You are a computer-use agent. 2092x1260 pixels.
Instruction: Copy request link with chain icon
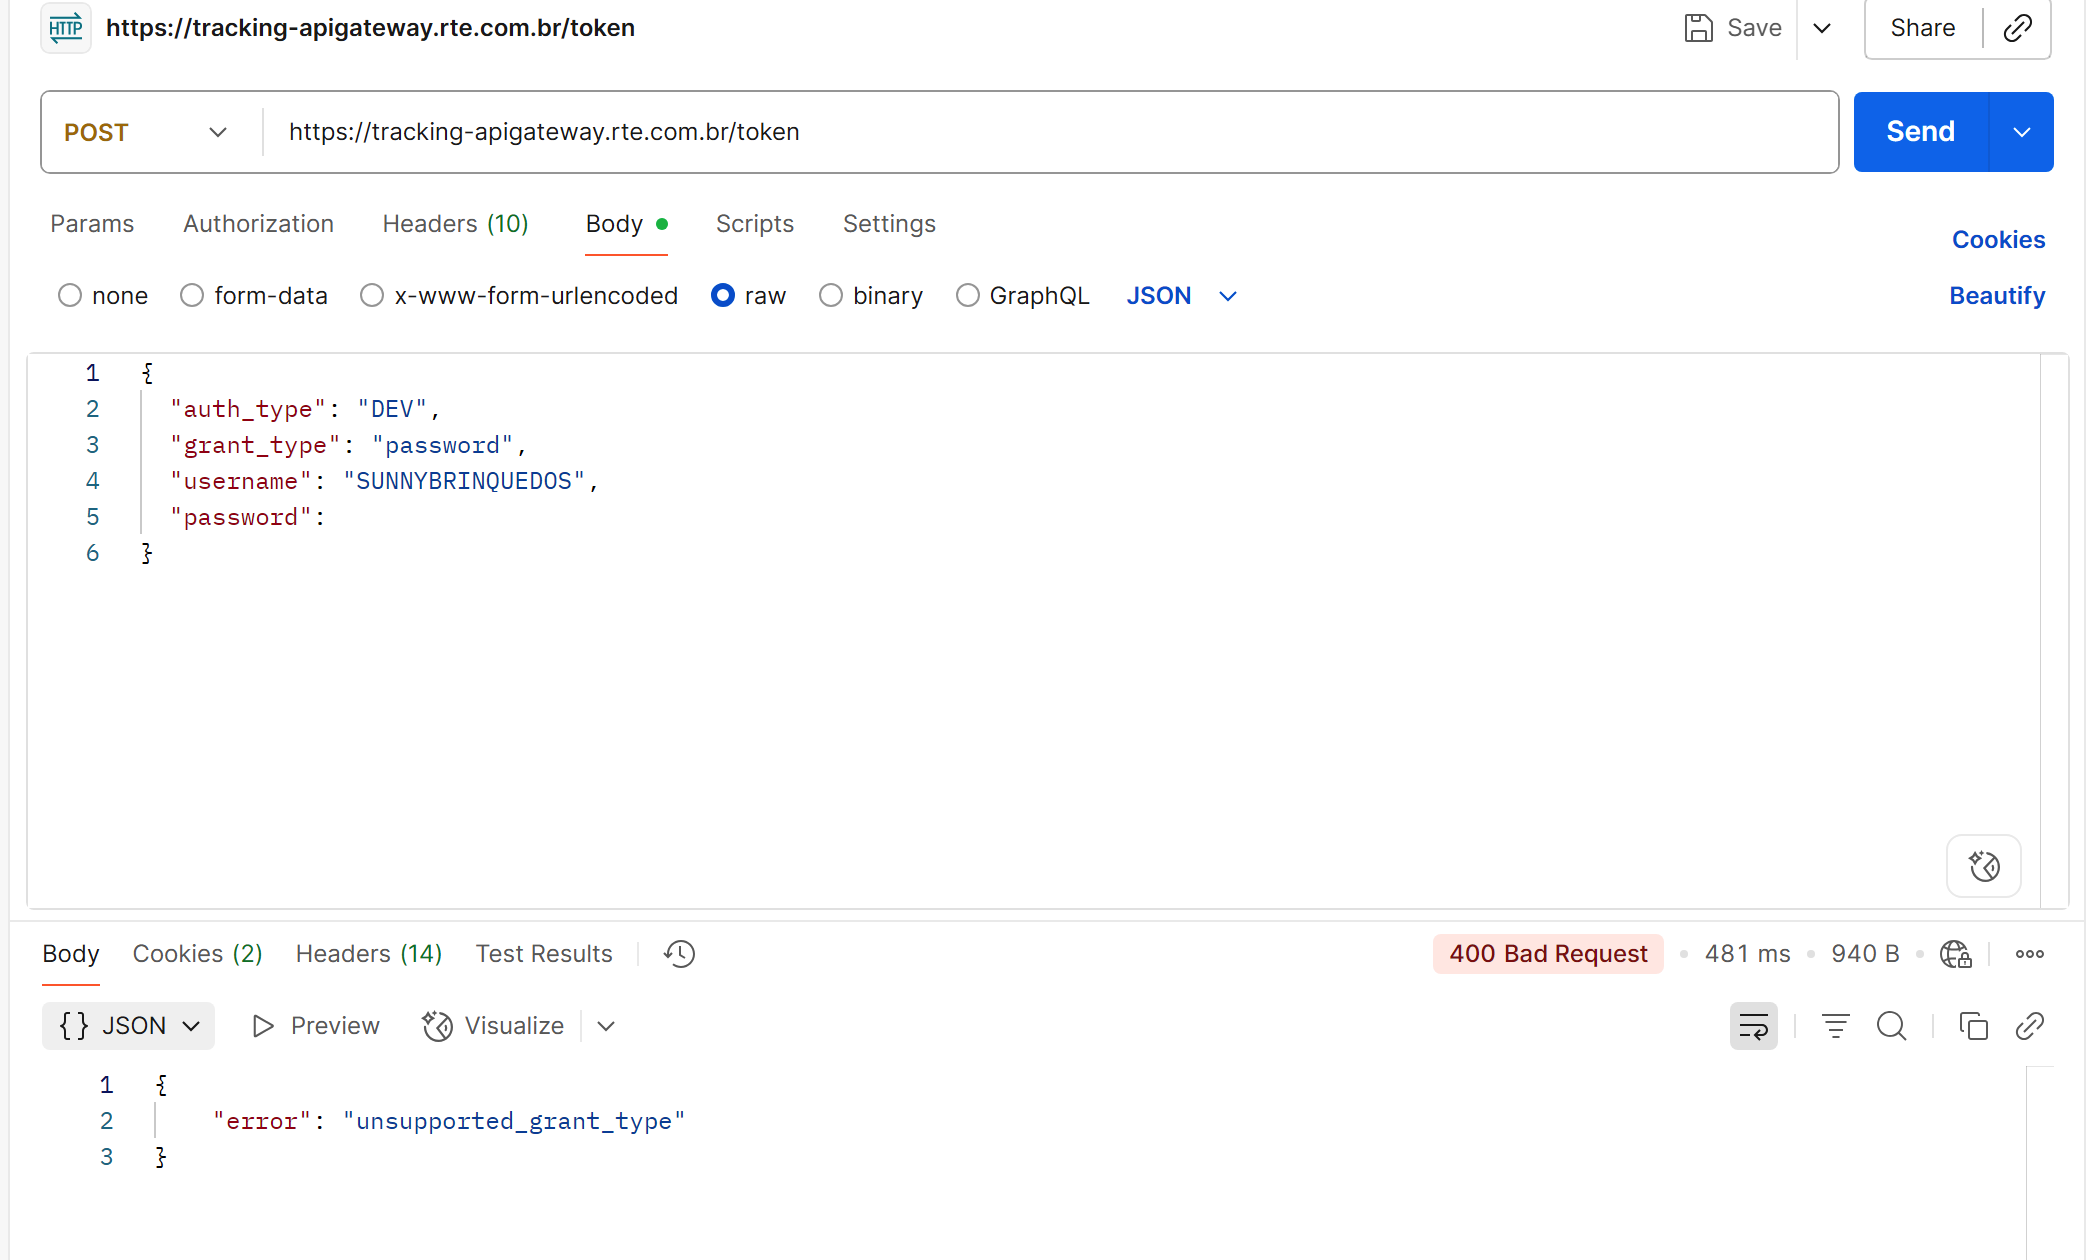point(2018,28)
